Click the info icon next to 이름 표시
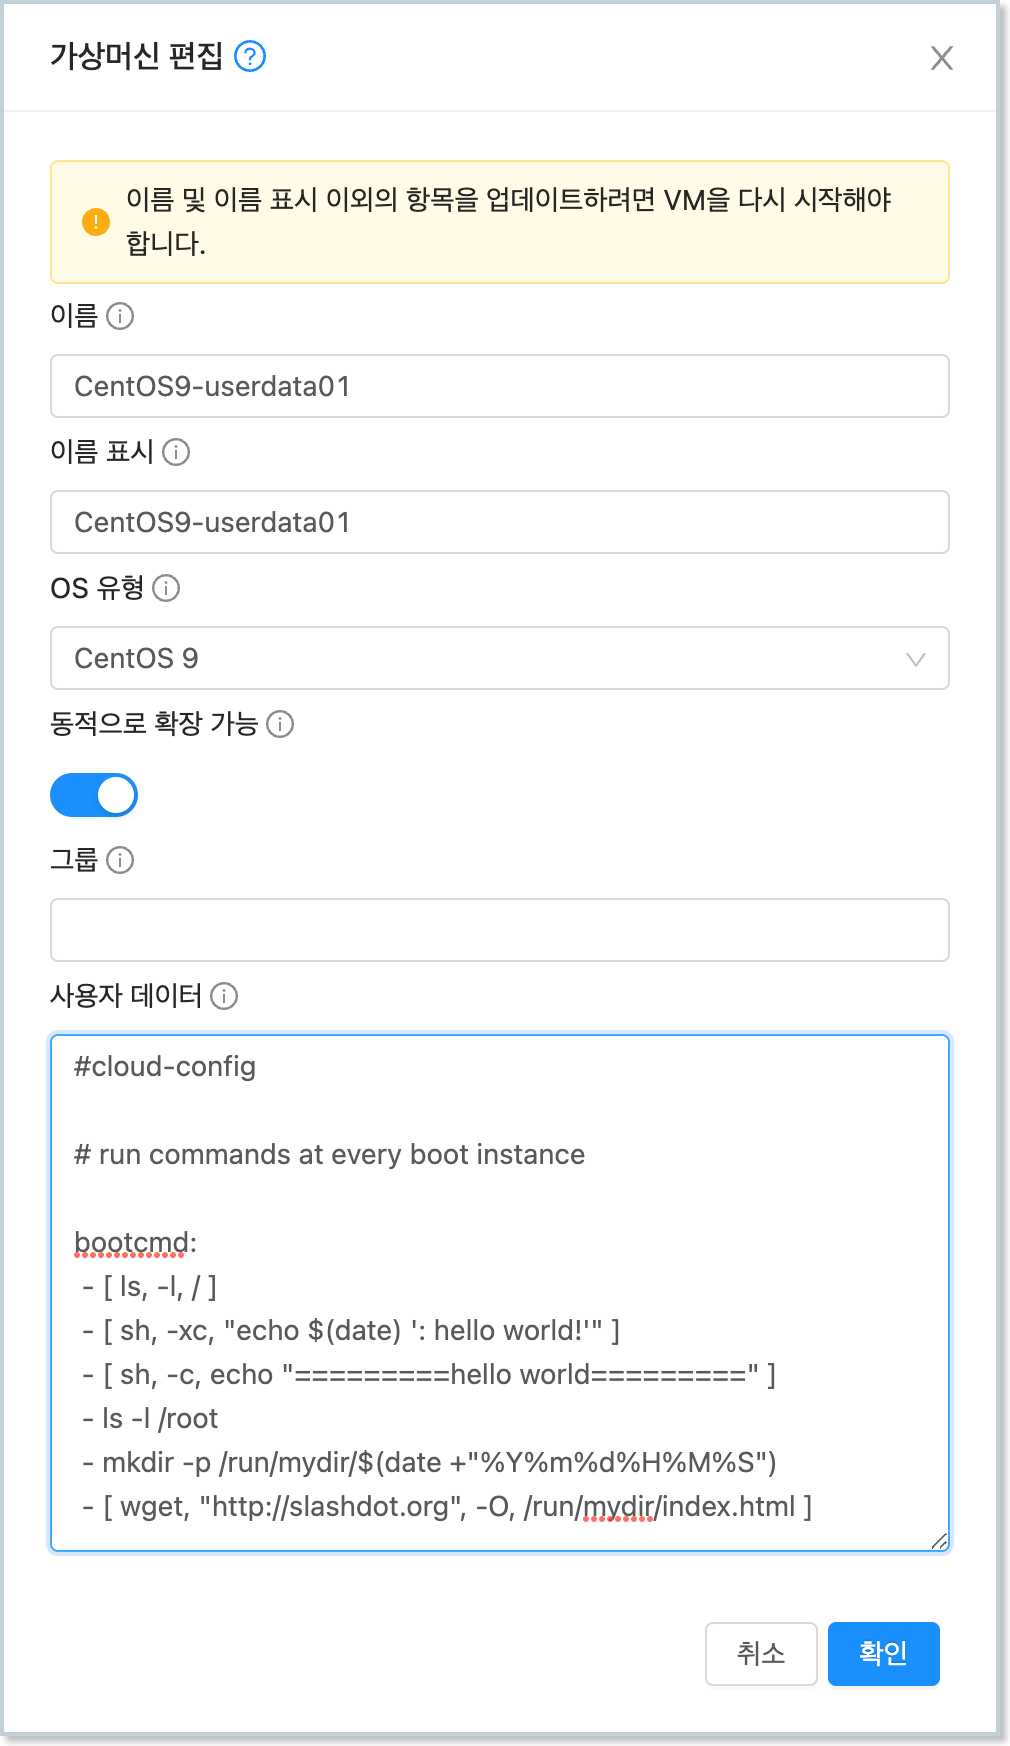This screenshot has height=1746, width=1010. pos(176,452)
